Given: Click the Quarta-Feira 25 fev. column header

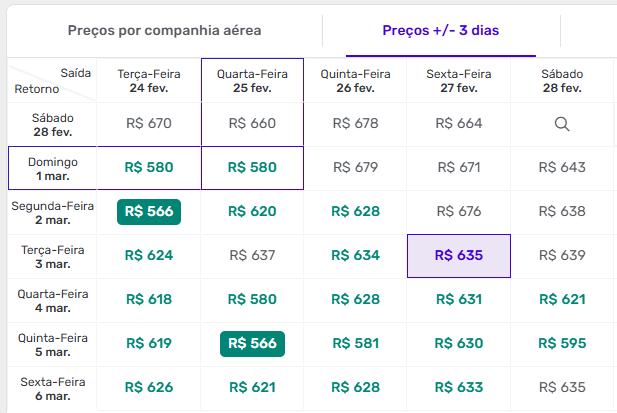Looking at the screenshot, I should 251,80.
